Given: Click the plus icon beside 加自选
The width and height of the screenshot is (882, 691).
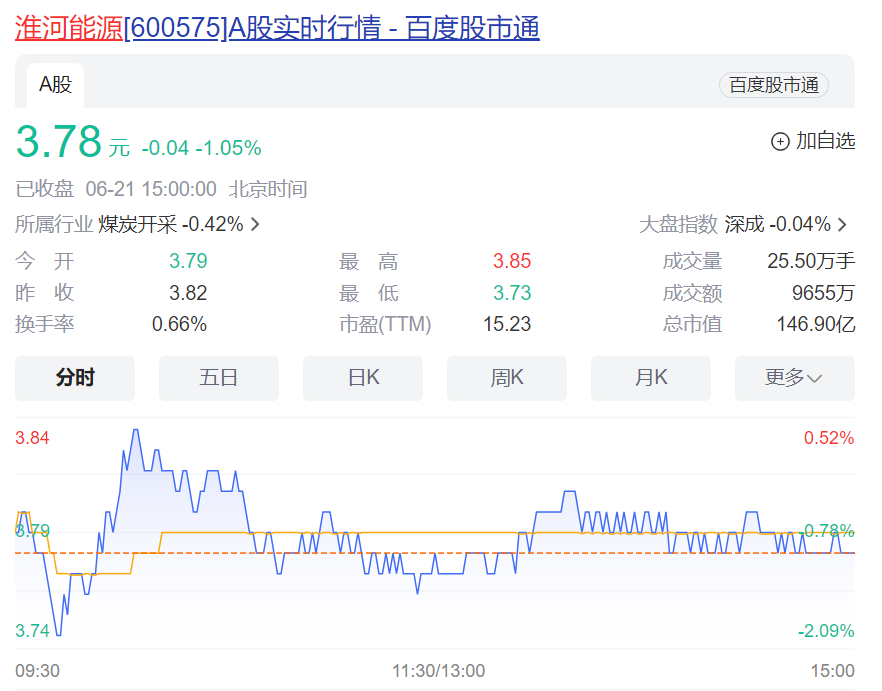Looking at the screenshot, I should [x=780, y=141].
